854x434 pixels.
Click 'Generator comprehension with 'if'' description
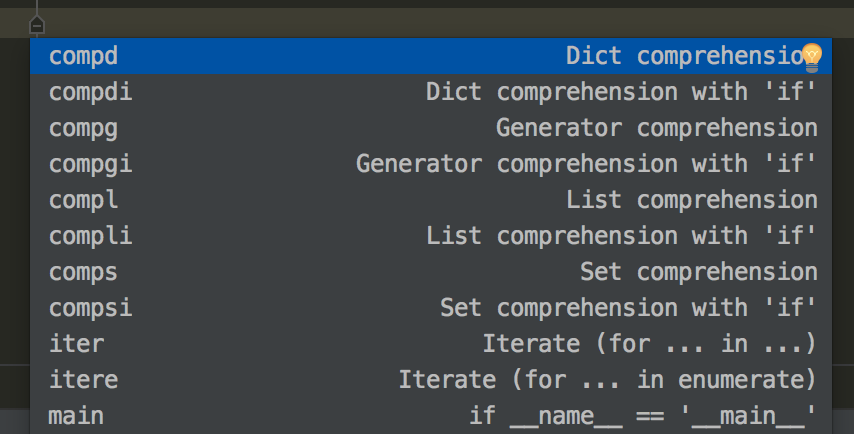coord(586,163)
